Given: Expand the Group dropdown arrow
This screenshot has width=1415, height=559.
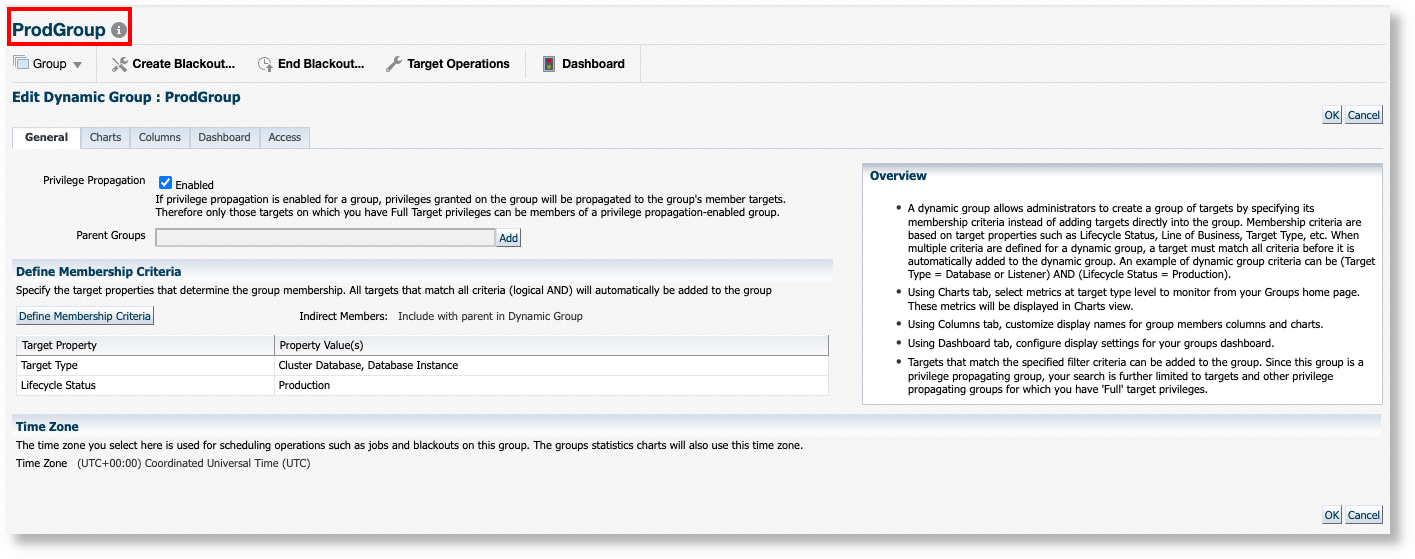Looking at the screenshot, I should 77,65.
